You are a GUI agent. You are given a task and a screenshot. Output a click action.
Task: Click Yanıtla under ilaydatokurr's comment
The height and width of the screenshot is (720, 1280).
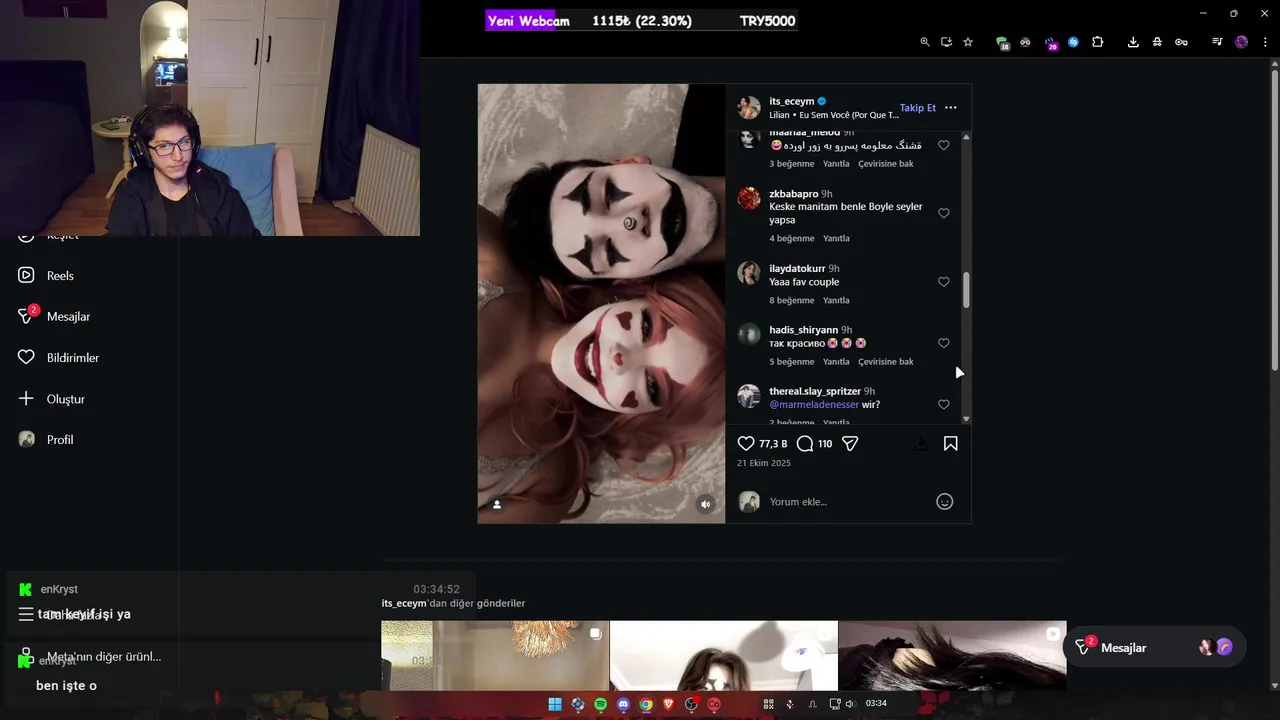[x=836, y=300]
